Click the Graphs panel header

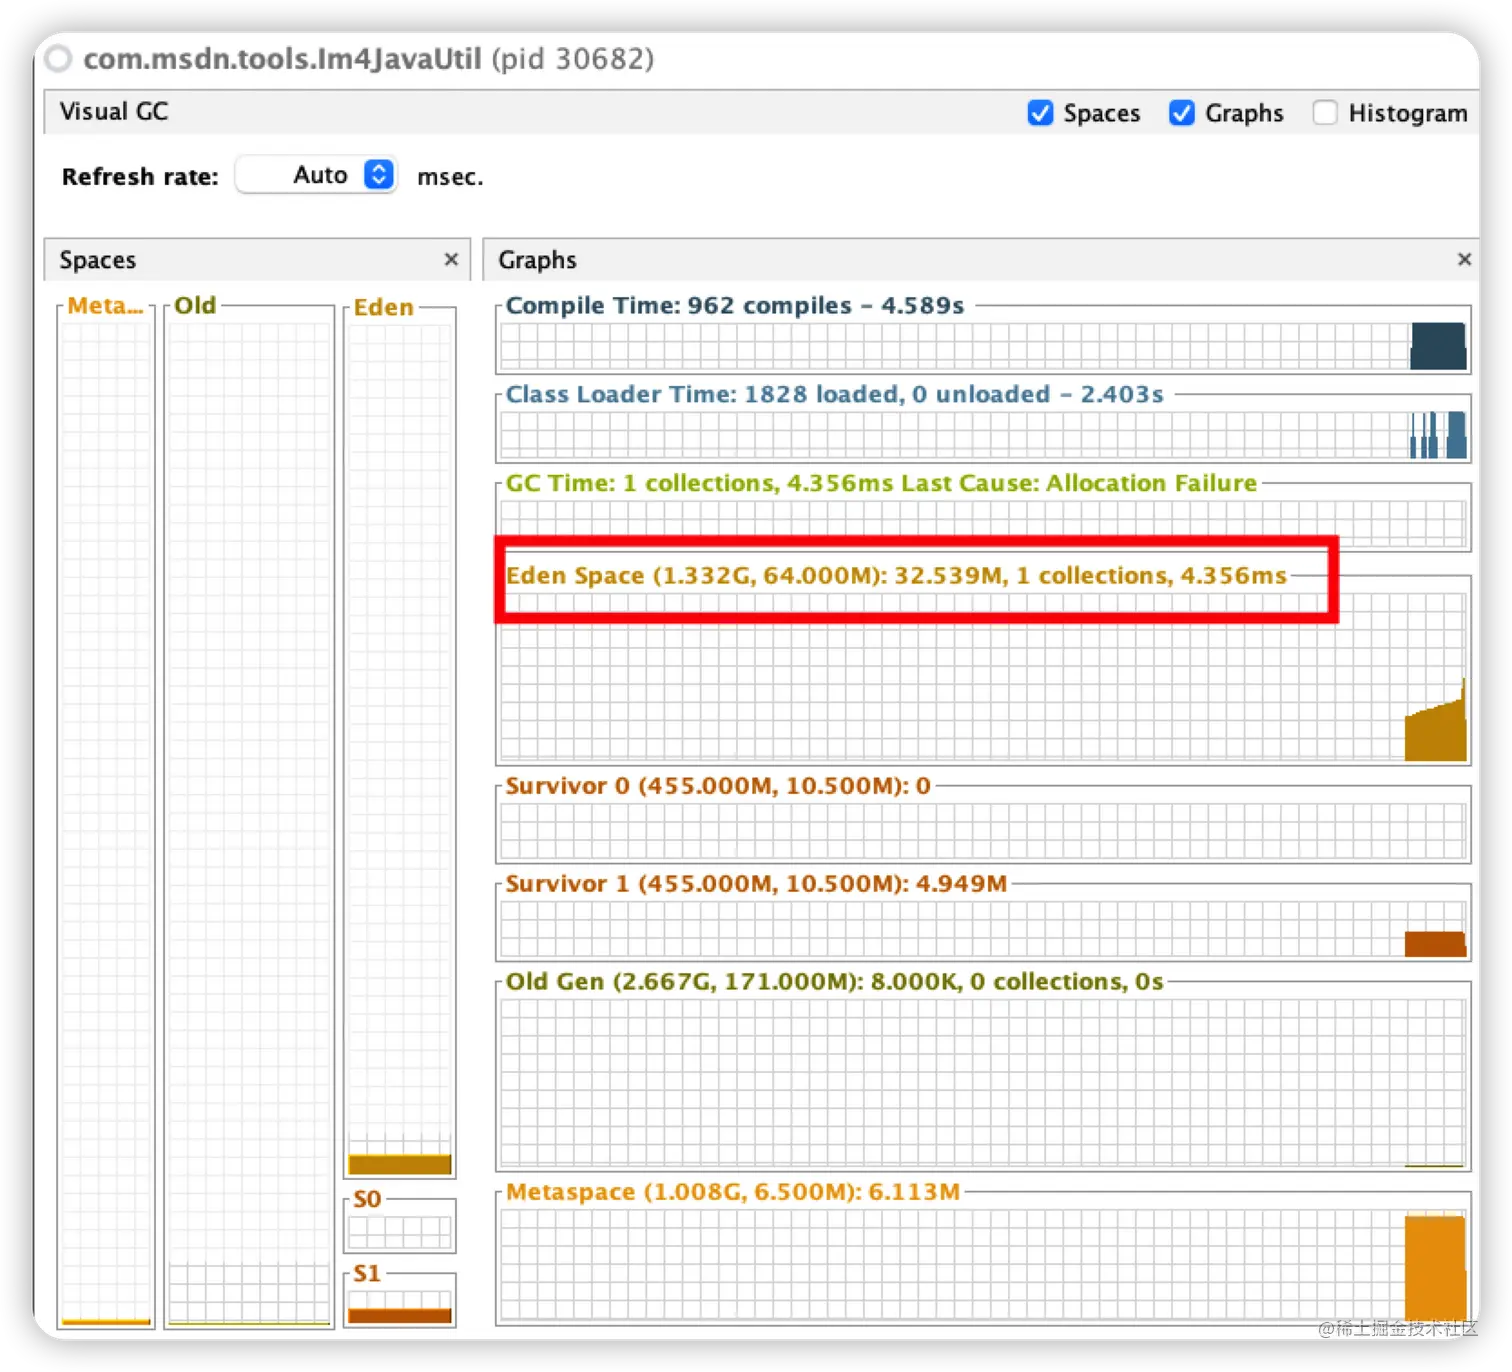pos(981,260)
